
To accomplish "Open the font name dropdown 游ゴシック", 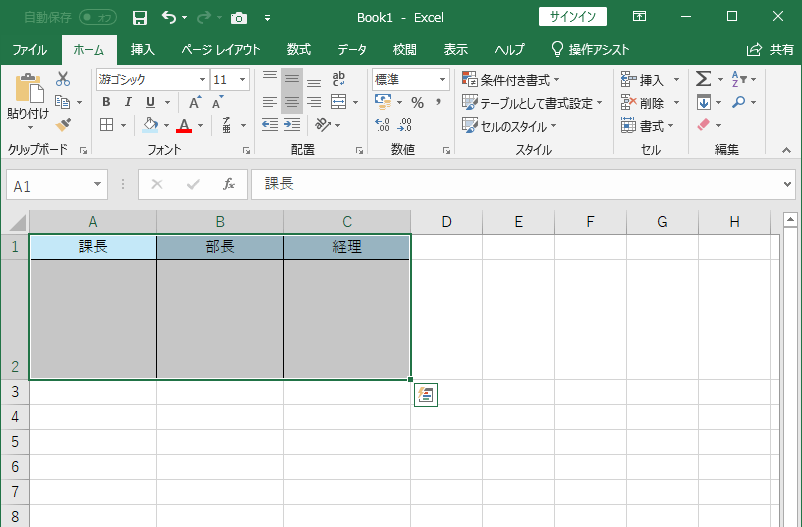I will click(x=202, y=79).
